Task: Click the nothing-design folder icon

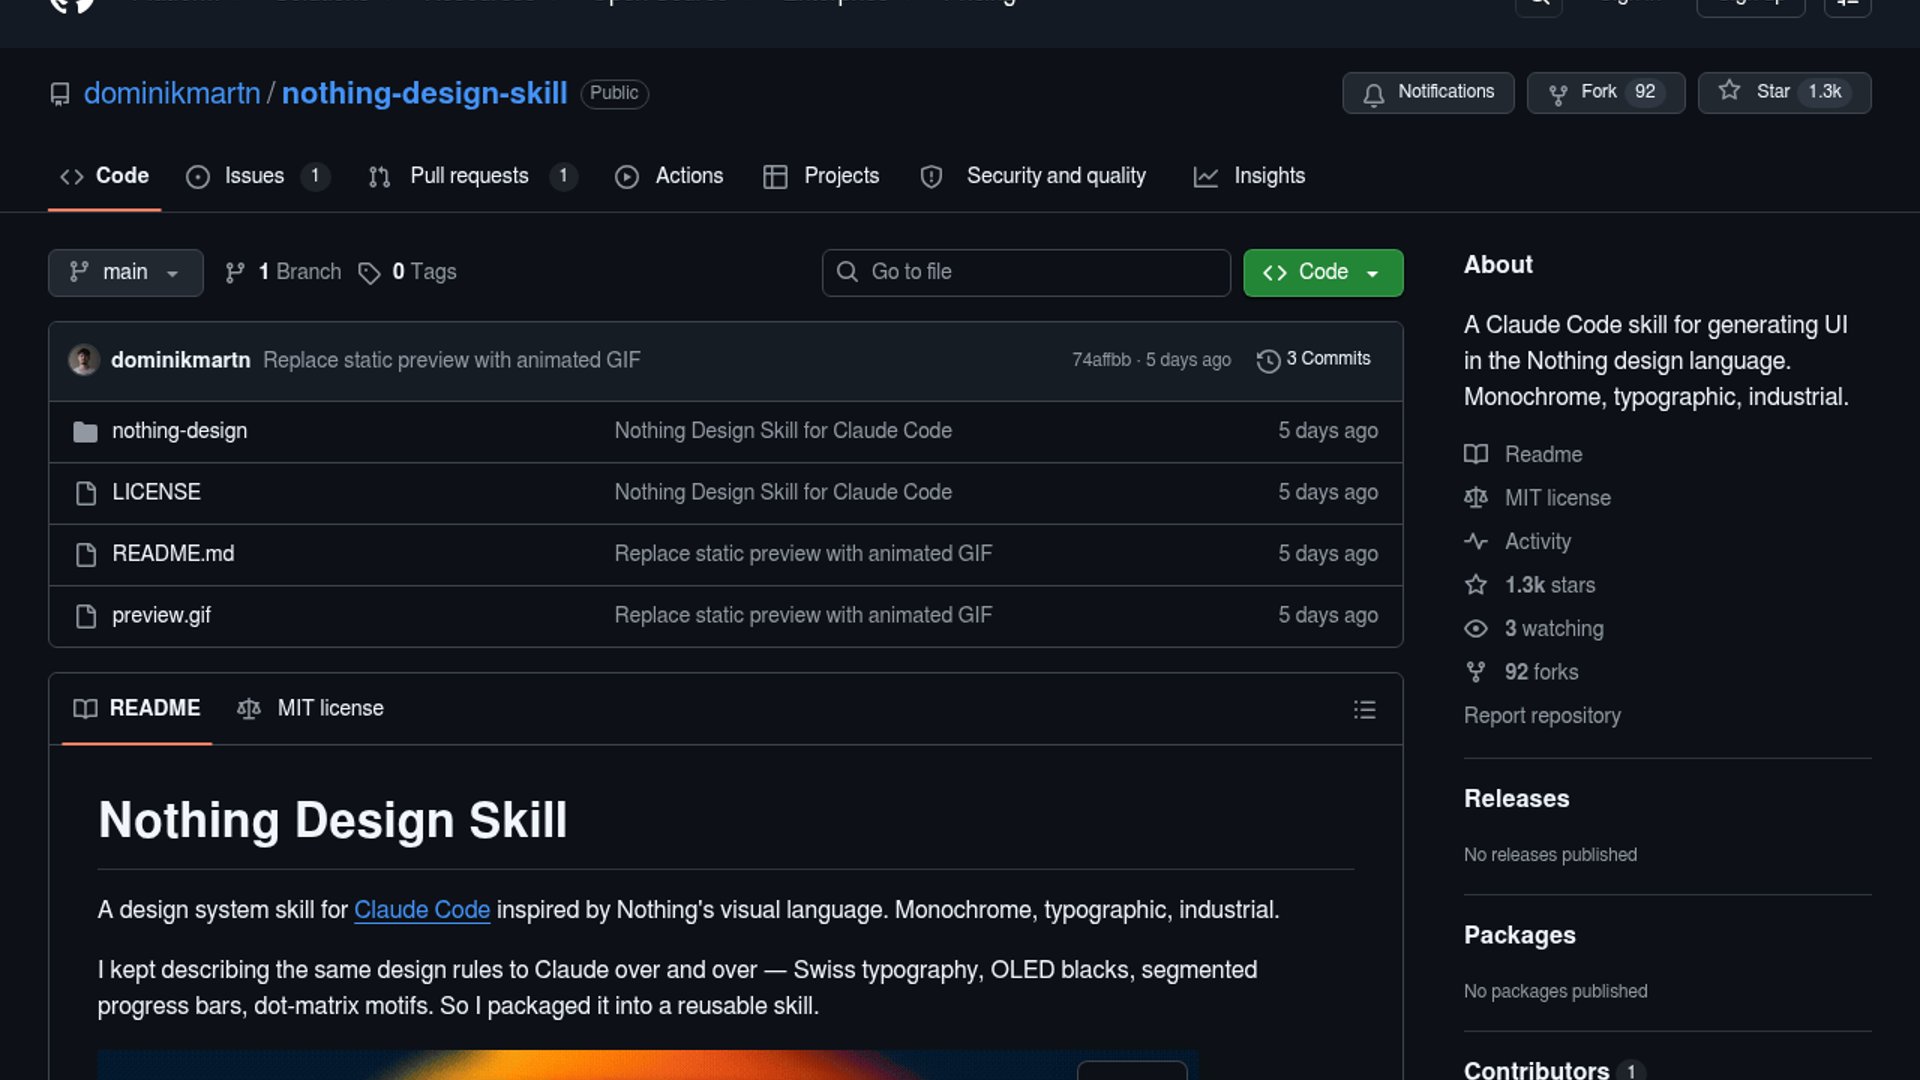Action: coord(85,432)
